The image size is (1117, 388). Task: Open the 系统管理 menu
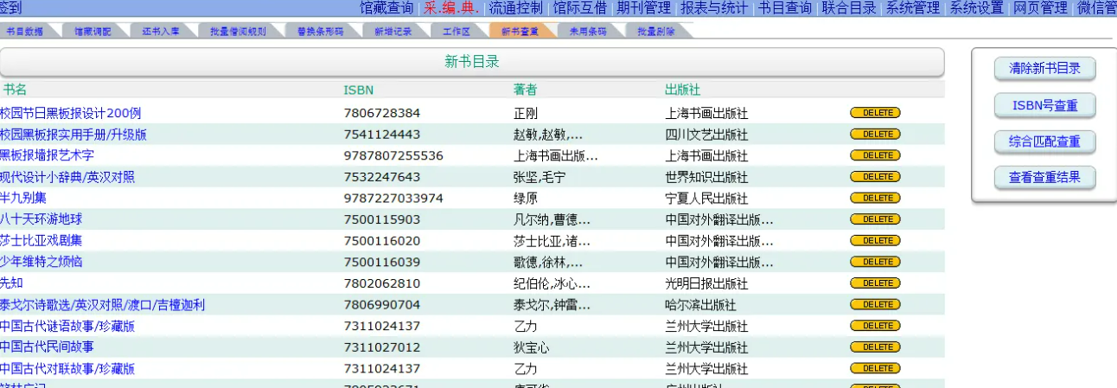[x=913, y=8]
